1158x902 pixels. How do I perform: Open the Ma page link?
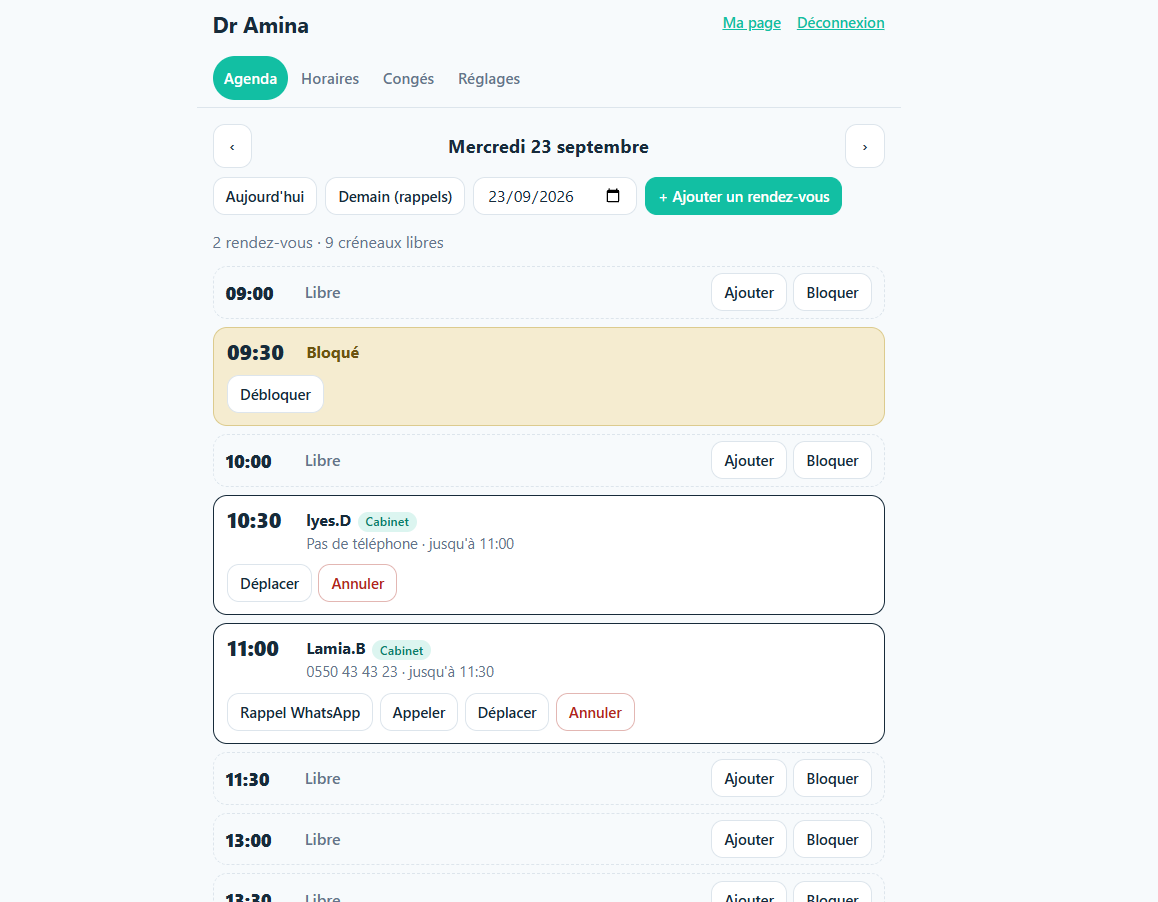tap(752, 23)
